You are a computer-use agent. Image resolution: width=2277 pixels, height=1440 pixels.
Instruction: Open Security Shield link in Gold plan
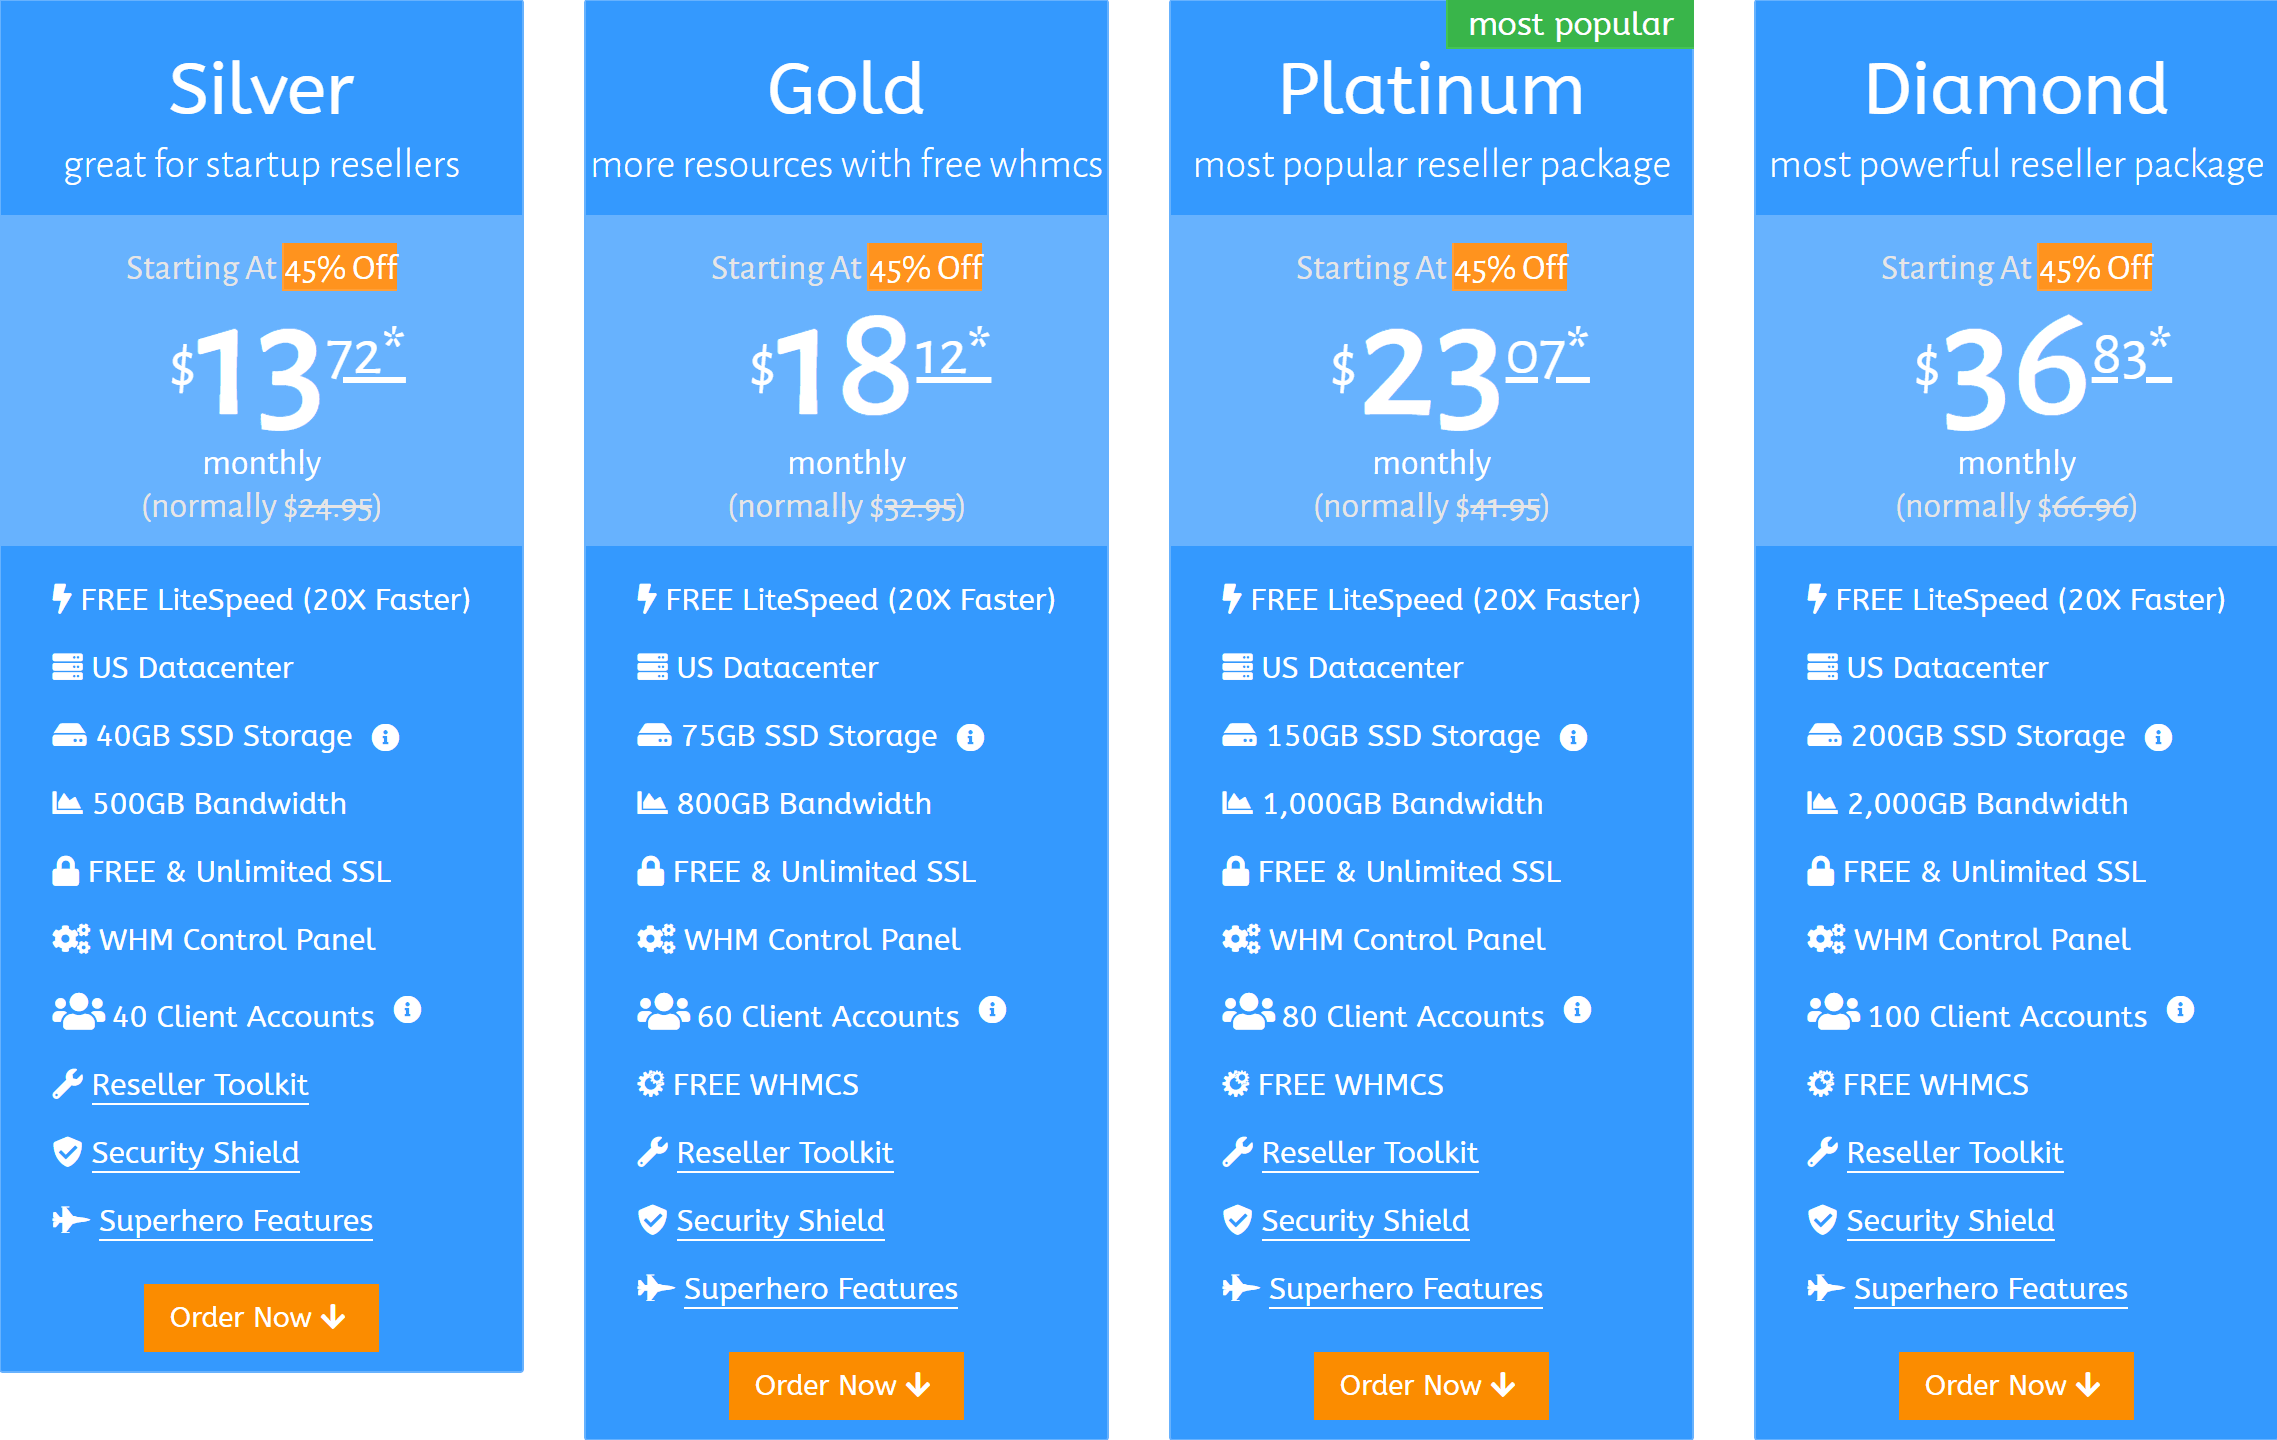pos(780,1221)
